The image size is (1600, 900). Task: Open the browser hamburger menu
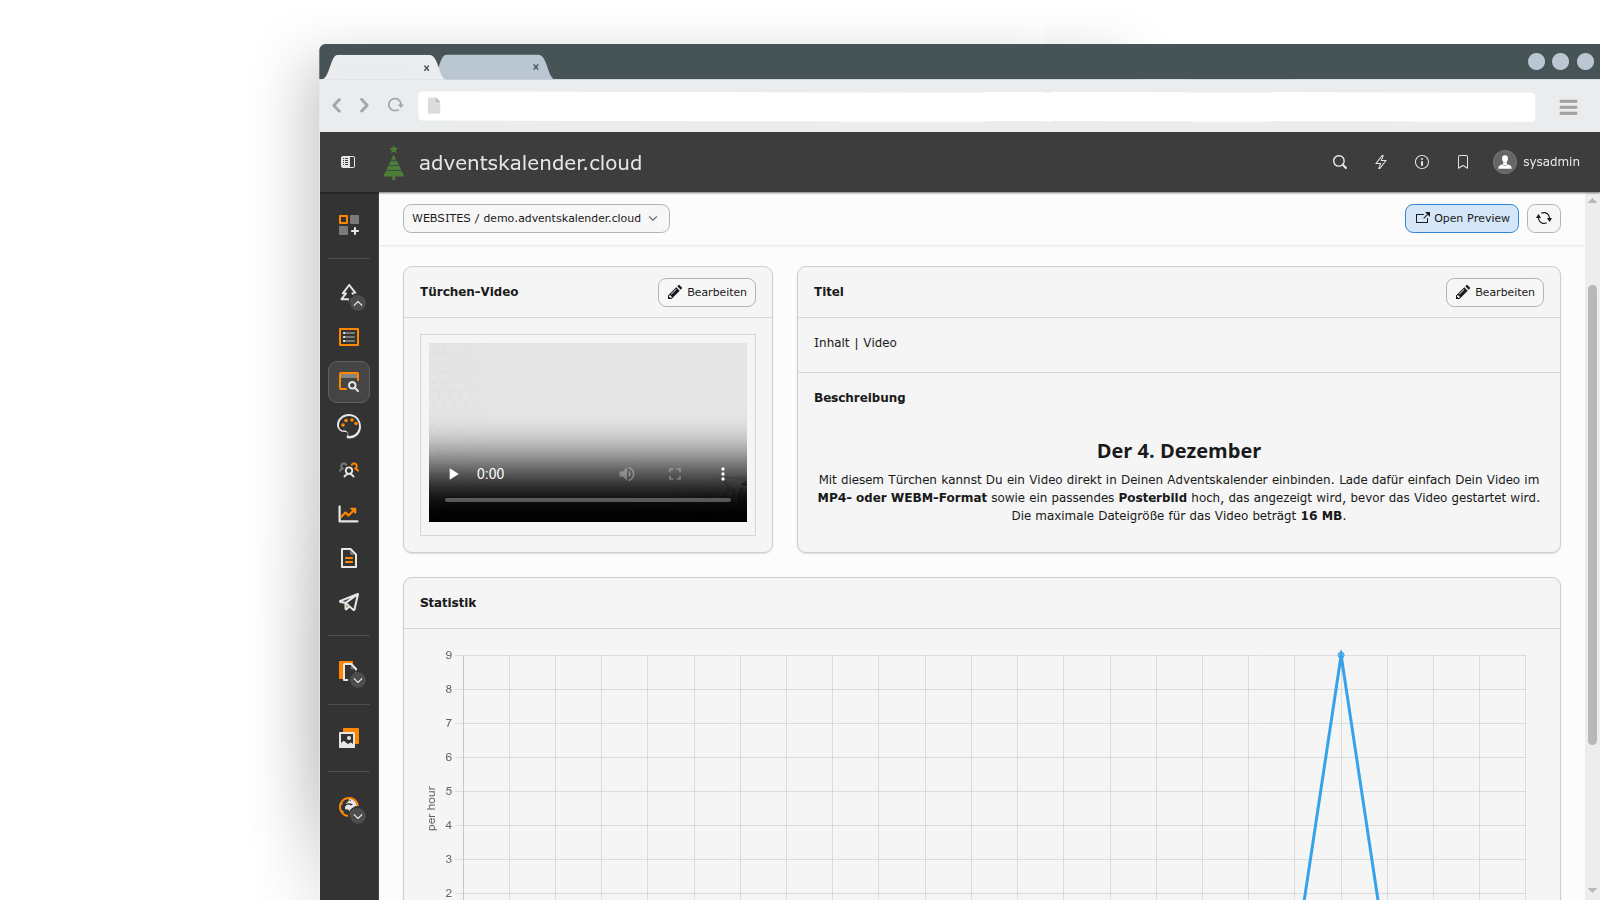[x=1568, y=107]
